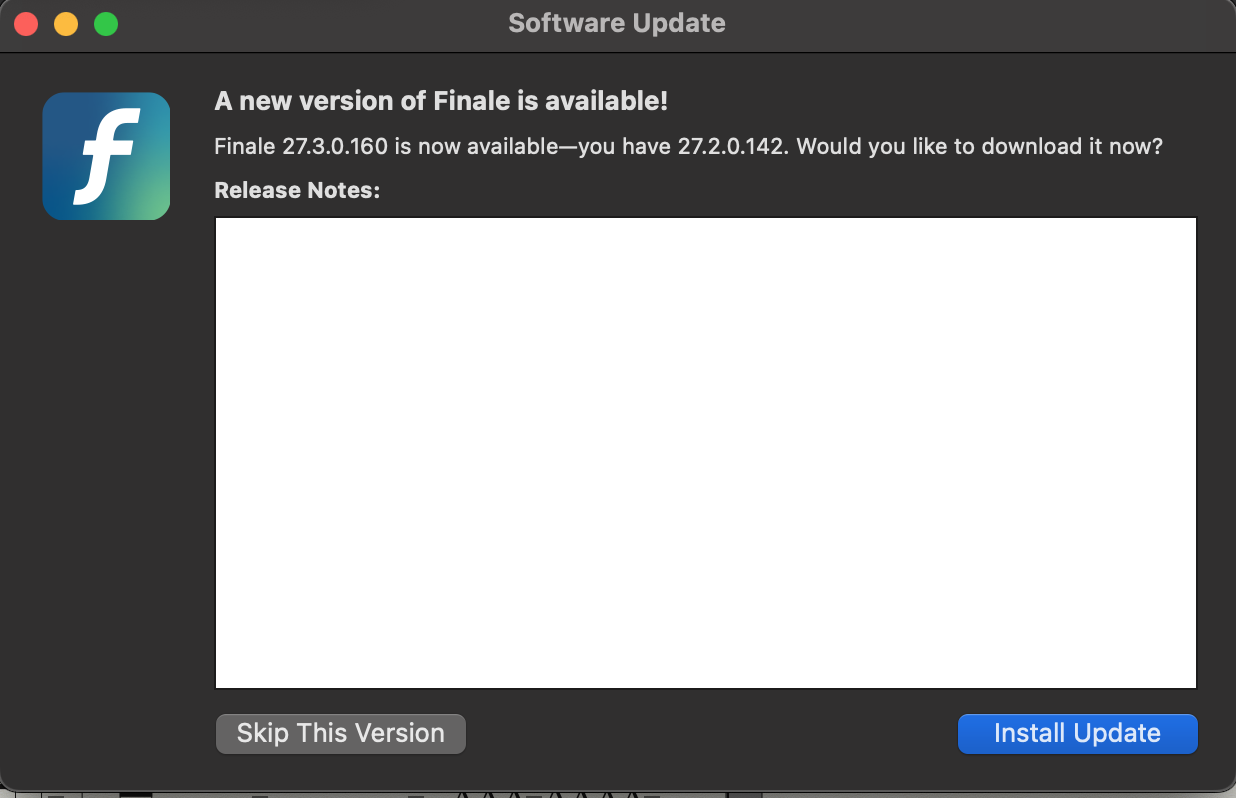
Task: Click the installed version number 27.2.0.142
Action: coord(732,147)
